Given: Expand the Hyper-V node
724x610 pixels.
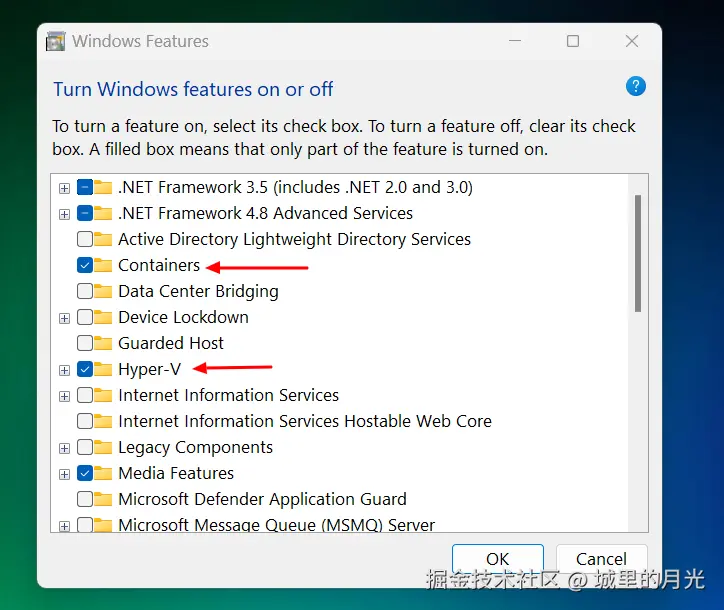Looking at the screenshot, I should [x=65, y=370].
